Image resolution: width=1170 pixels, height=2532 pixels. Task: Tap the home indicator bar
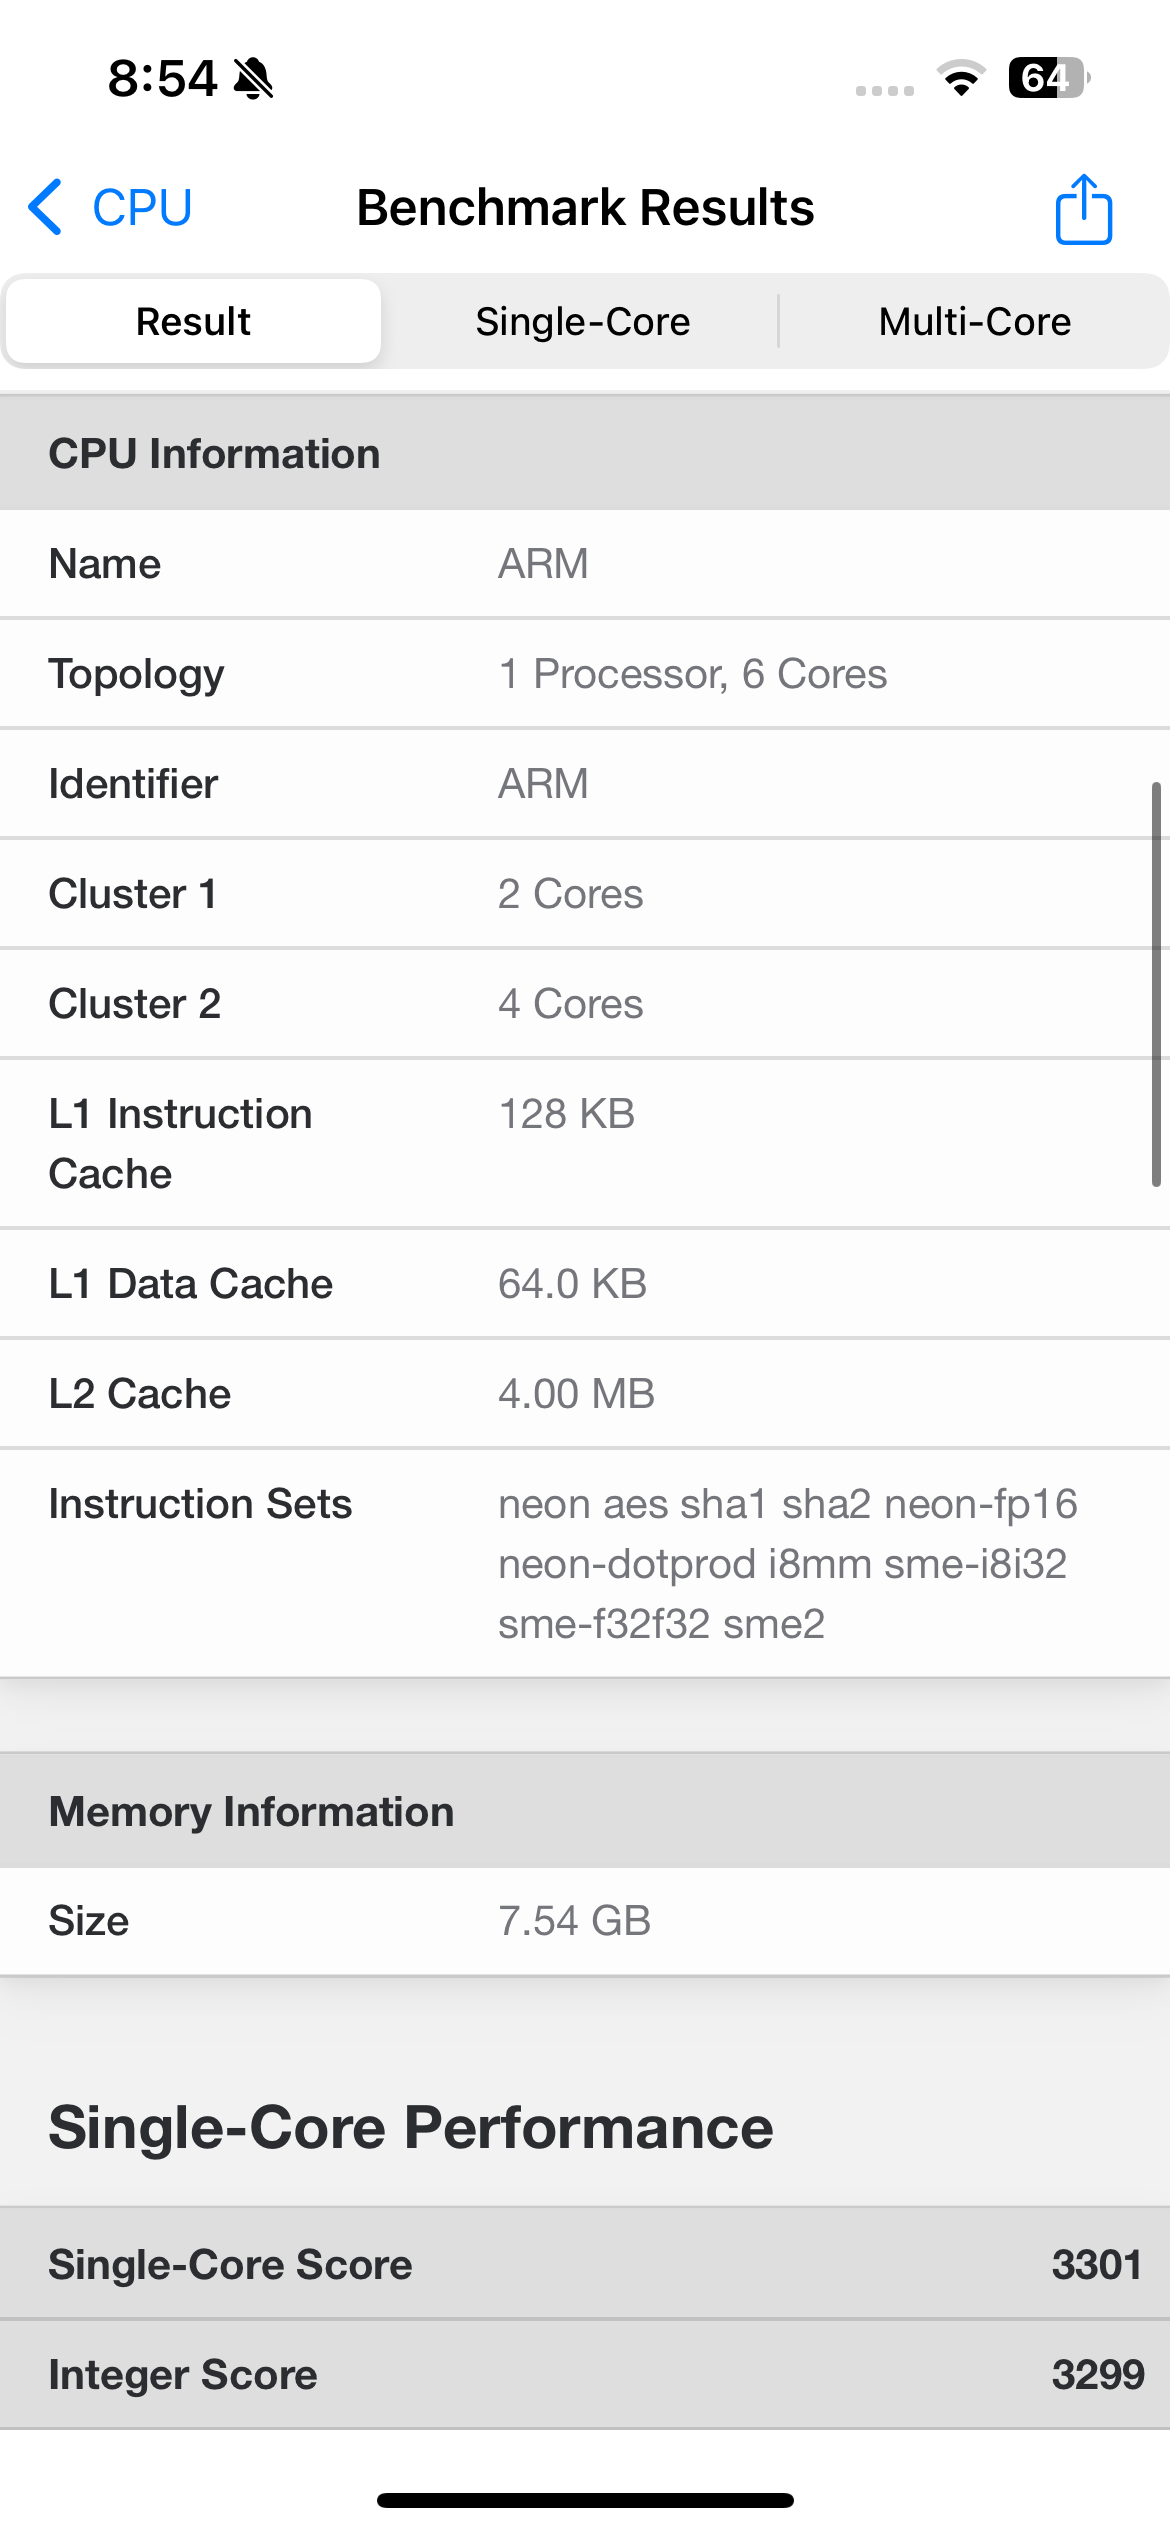(x=585, y=2500)
